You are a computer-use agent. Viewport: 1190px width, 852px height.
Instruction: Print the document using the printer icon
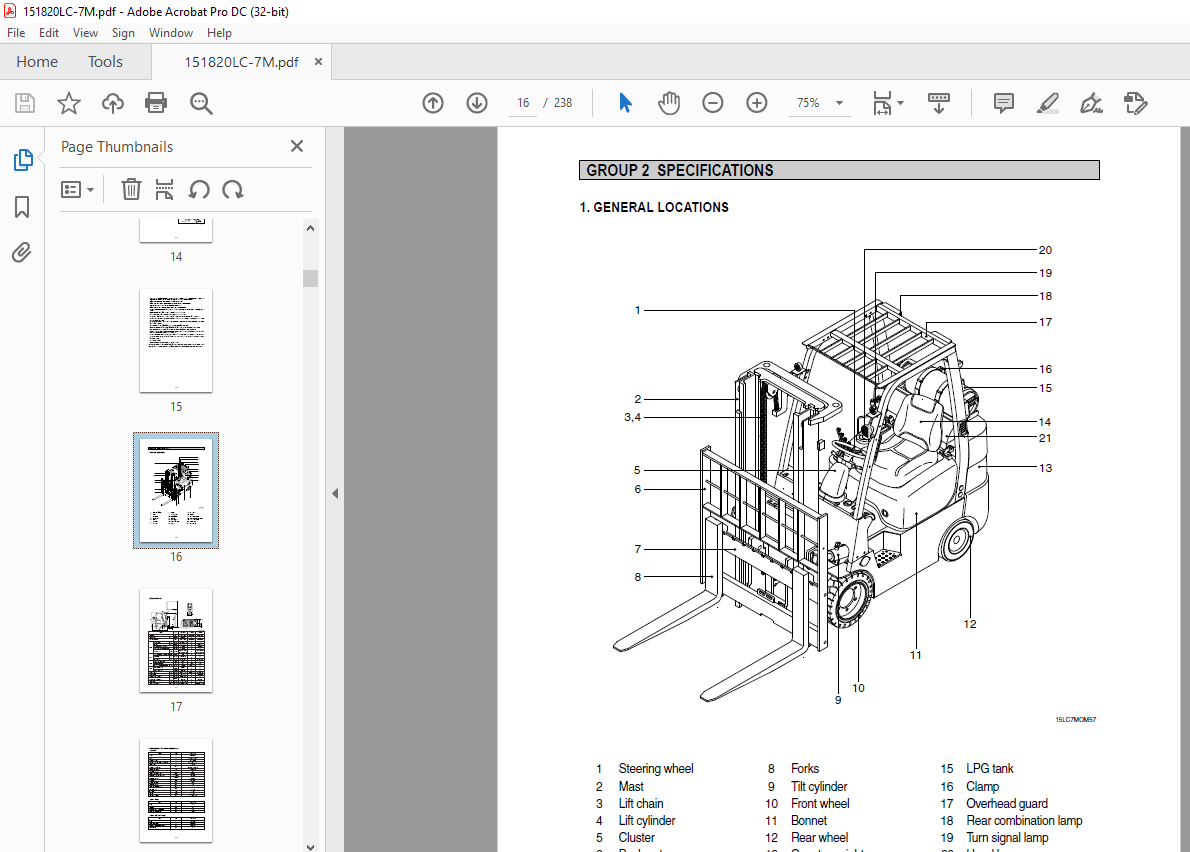click(x=156, y=103)
